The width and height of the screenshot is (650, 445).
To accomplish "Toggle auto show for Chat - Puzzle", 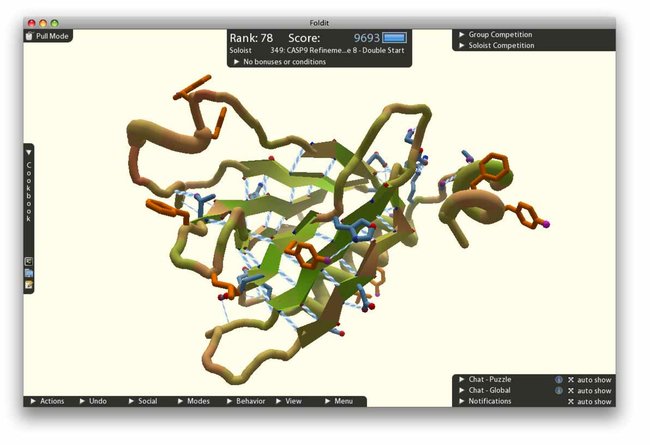I will pos(571,380).
